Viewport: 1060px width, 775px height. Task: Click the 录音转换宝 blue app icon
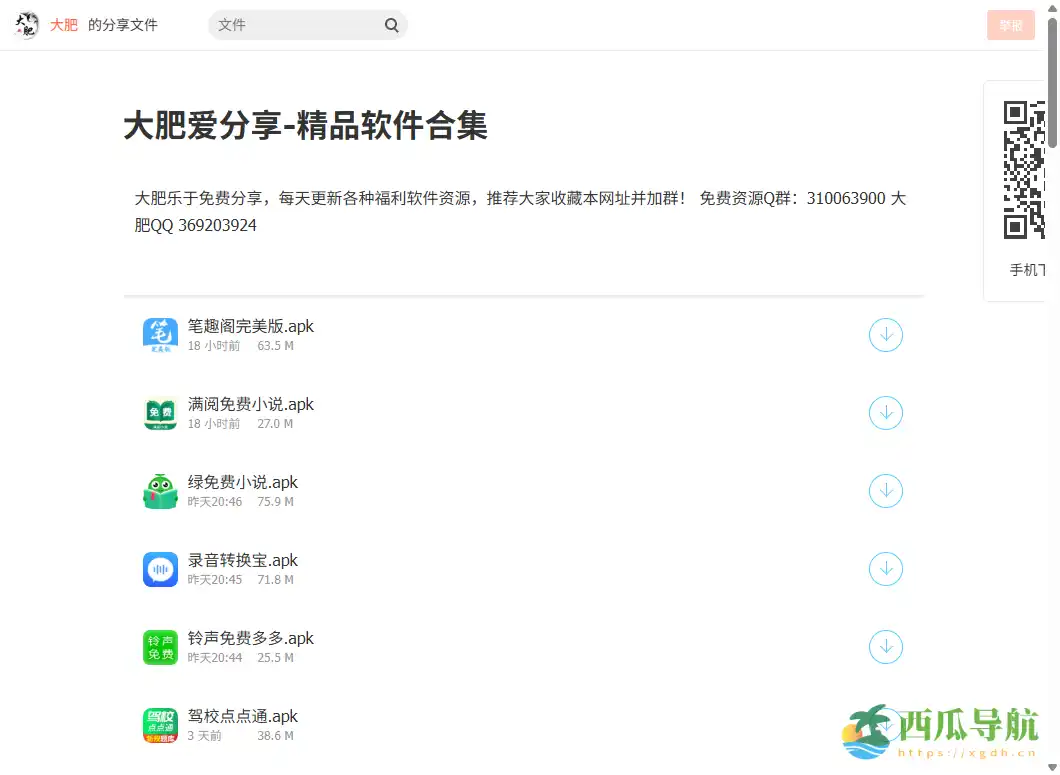[x=160, y=569]
